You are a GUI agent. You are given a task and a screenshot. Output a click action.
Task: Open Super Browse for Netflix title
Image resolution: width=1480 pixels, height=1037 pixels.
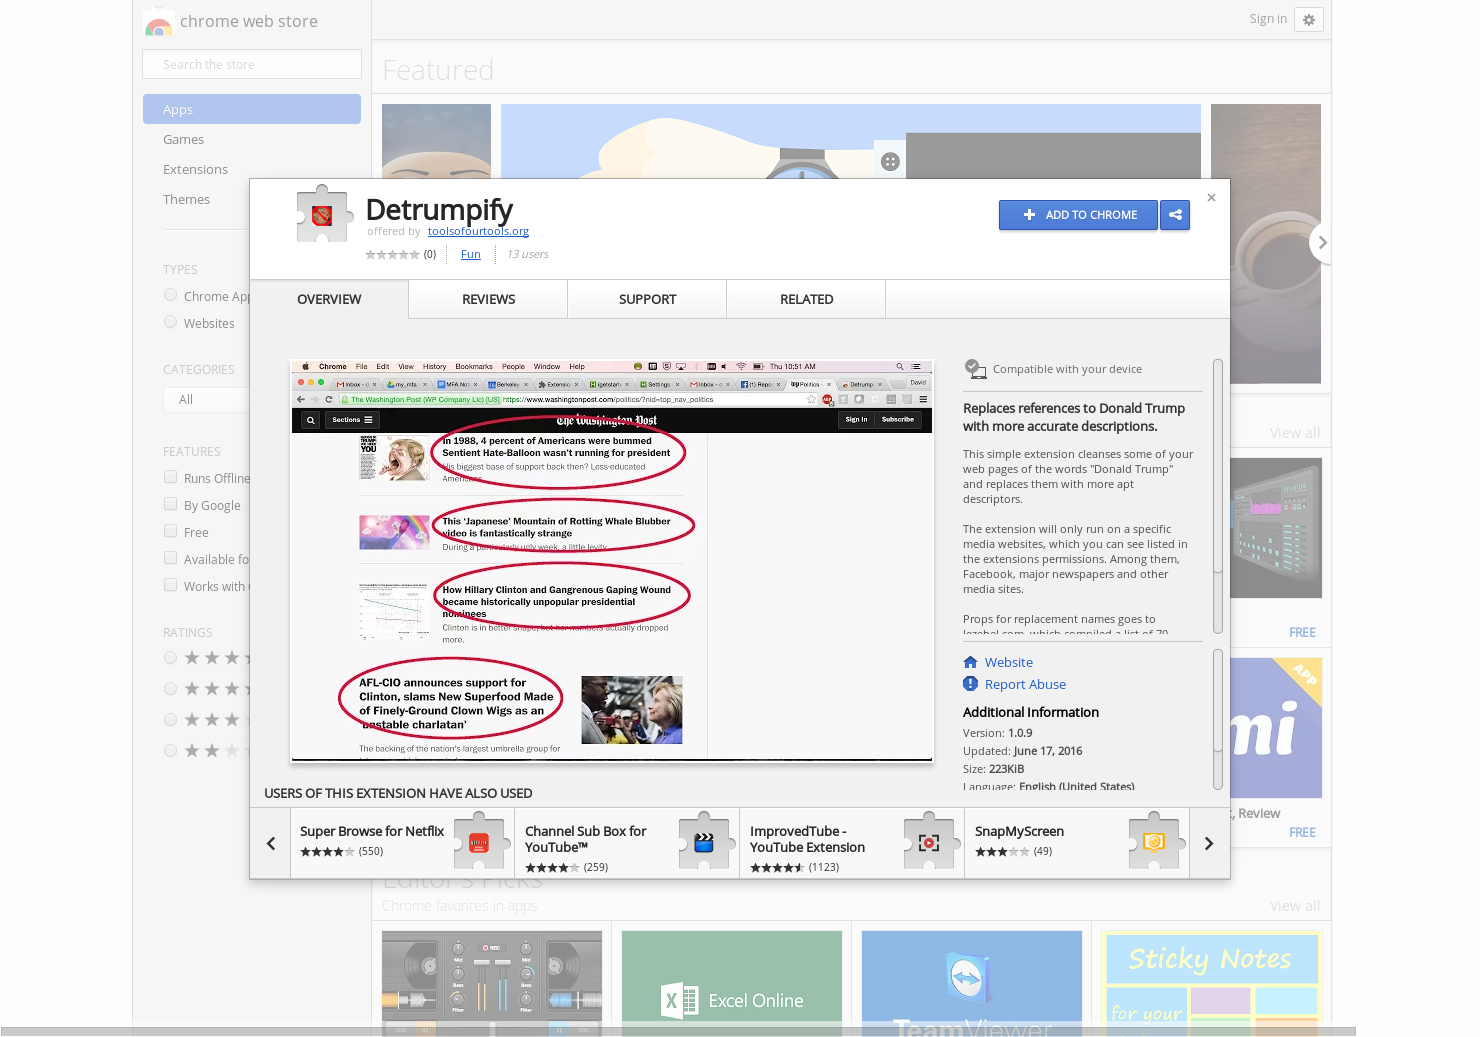(372, 831)
